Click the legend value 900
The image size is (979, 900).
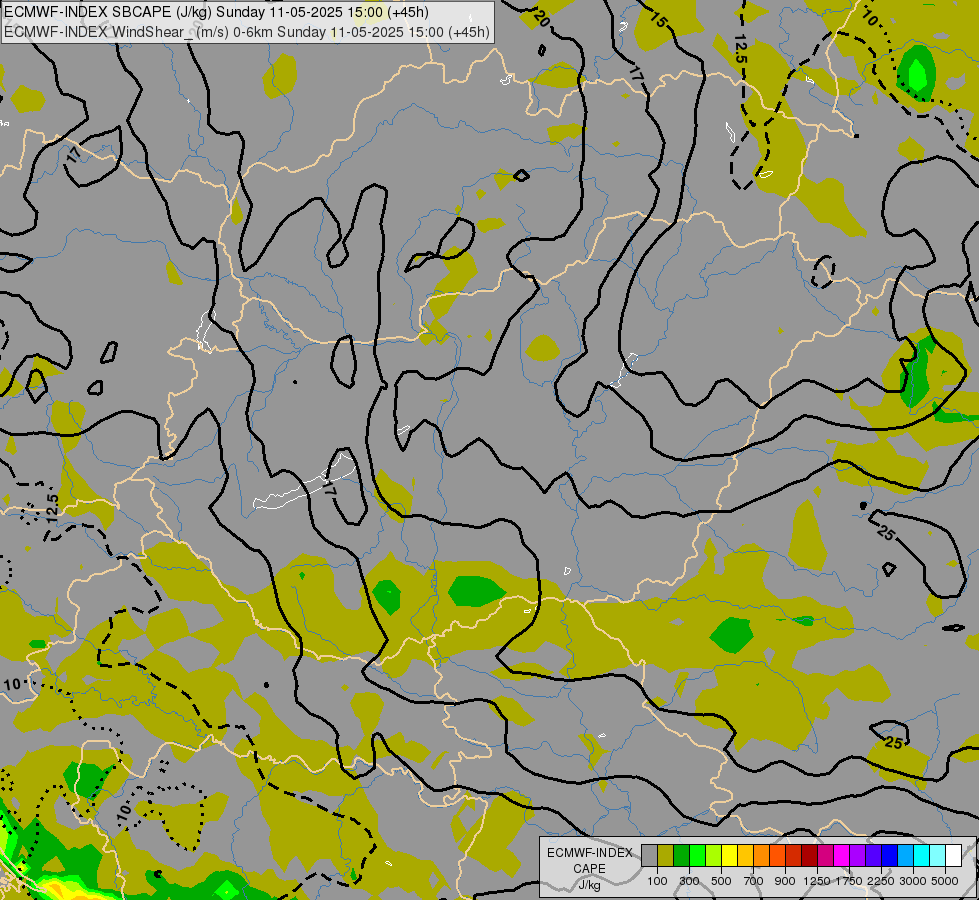(785, 881)
